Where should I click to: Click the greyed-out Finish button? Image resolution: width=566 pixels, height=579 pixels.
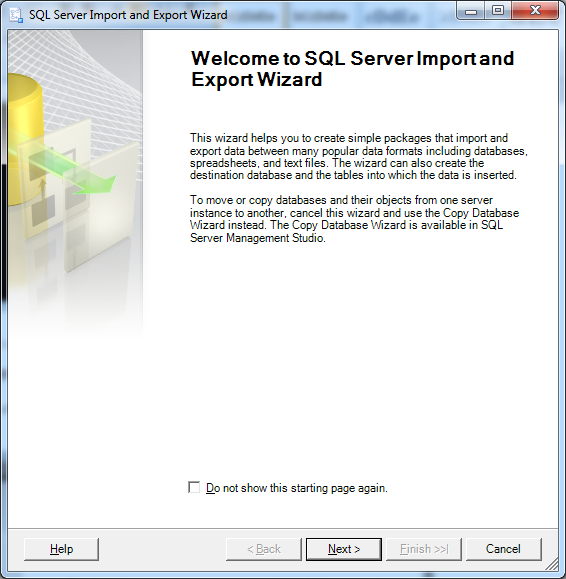pos(424,549)
